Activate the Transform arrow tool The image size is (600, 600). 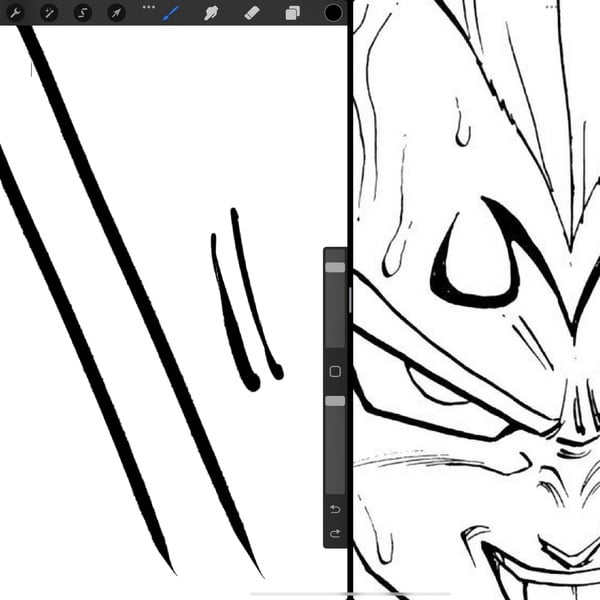click(116, 13)
